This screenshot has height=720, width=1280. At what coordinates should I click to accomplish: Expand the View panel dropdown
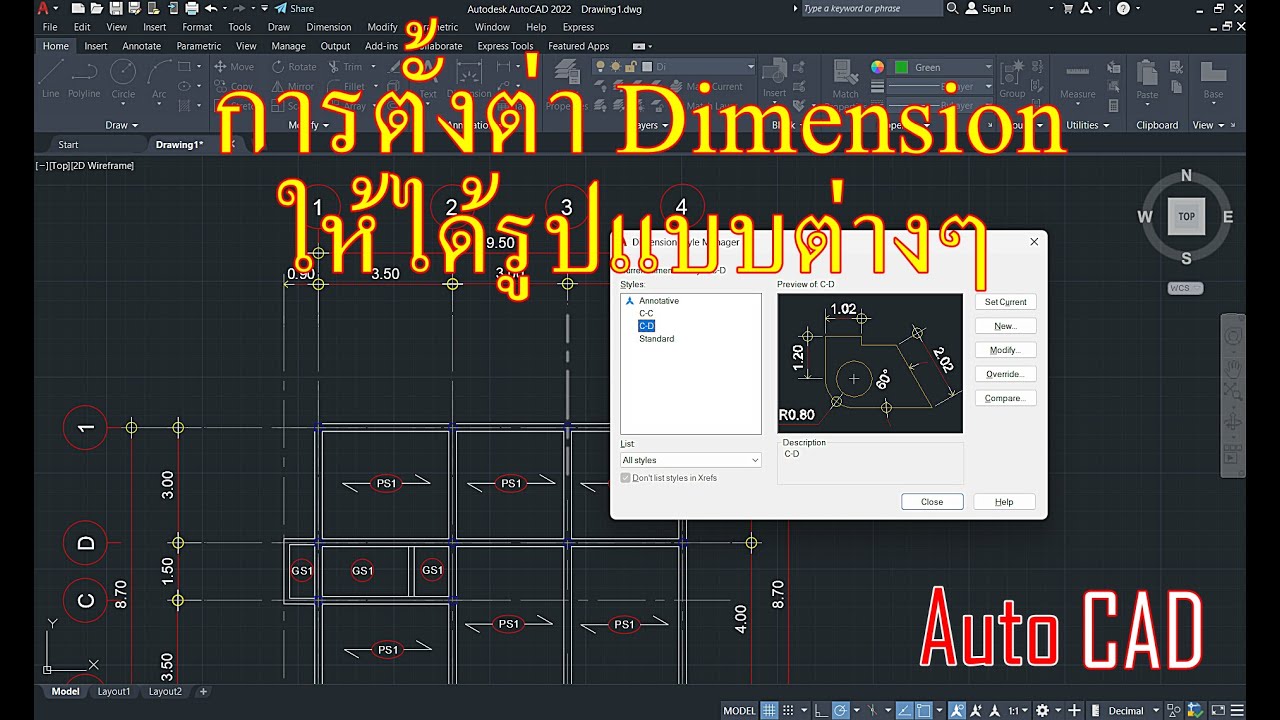pos(1208,125)
